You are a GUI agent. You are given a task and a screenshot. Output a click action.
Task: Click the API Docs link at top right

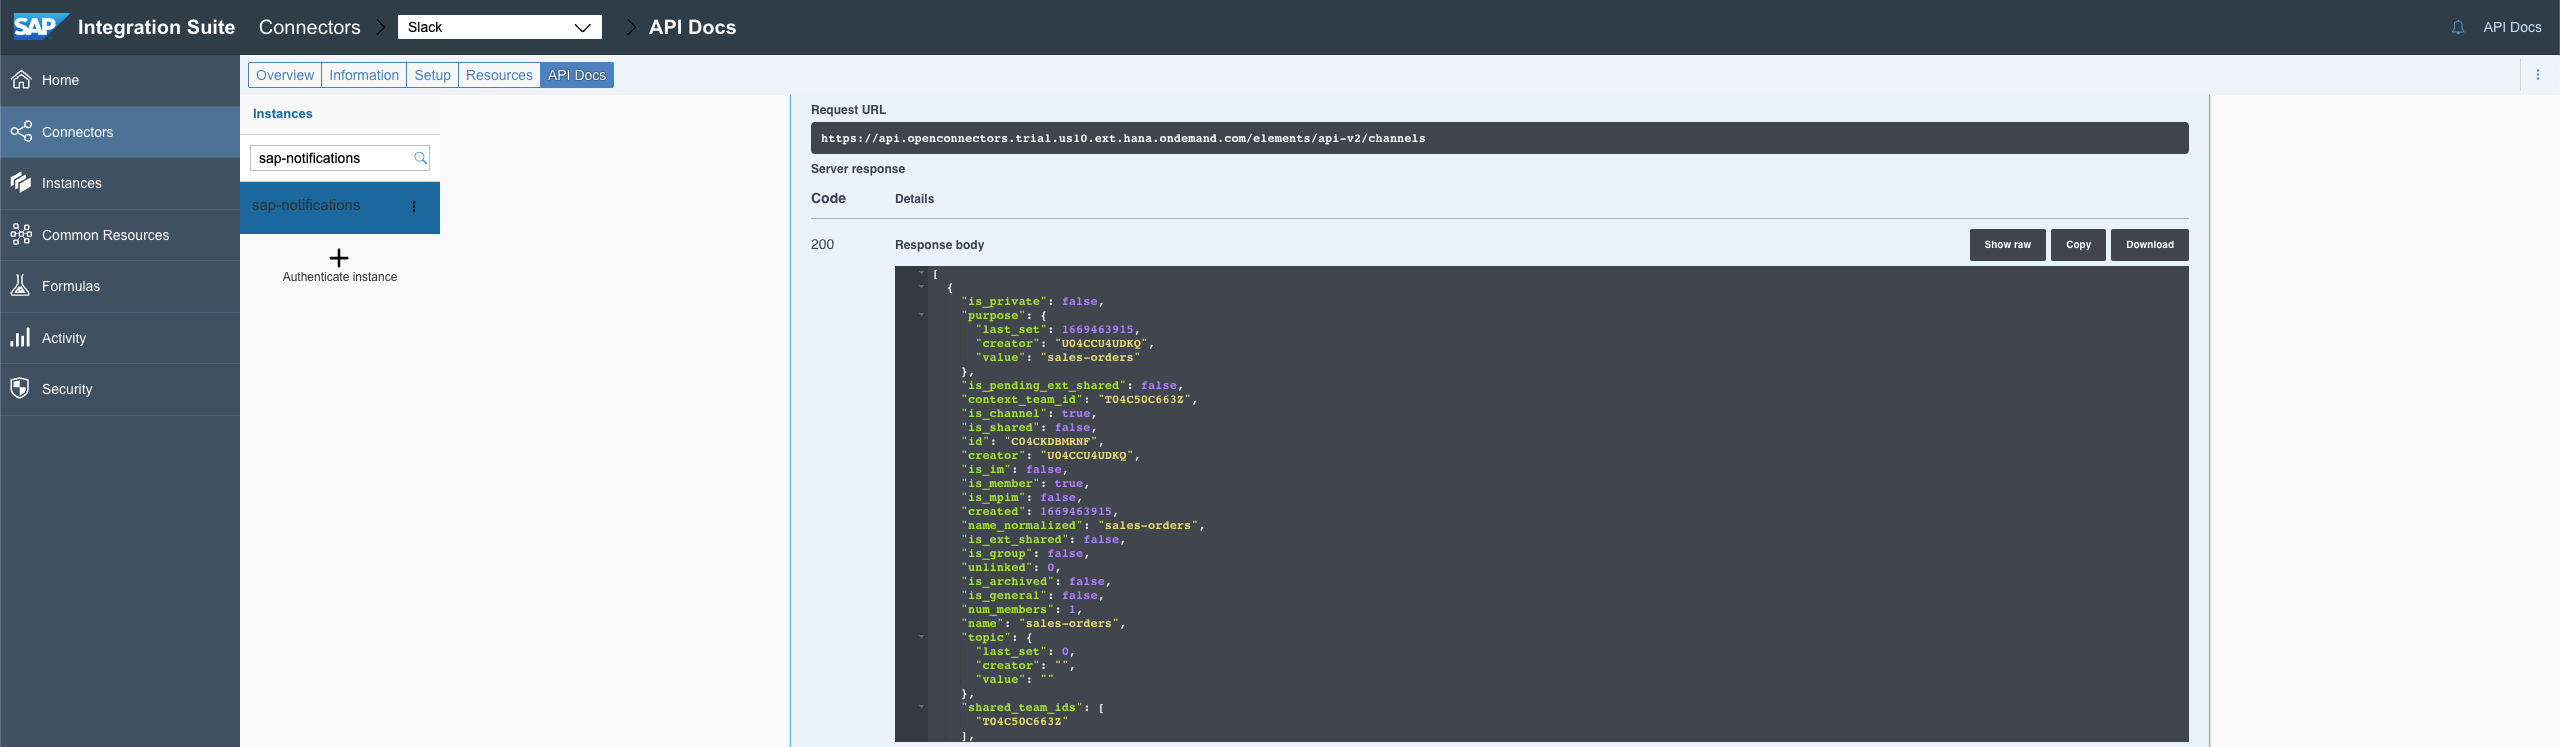pyautogui.click(x=2512, y=28)
